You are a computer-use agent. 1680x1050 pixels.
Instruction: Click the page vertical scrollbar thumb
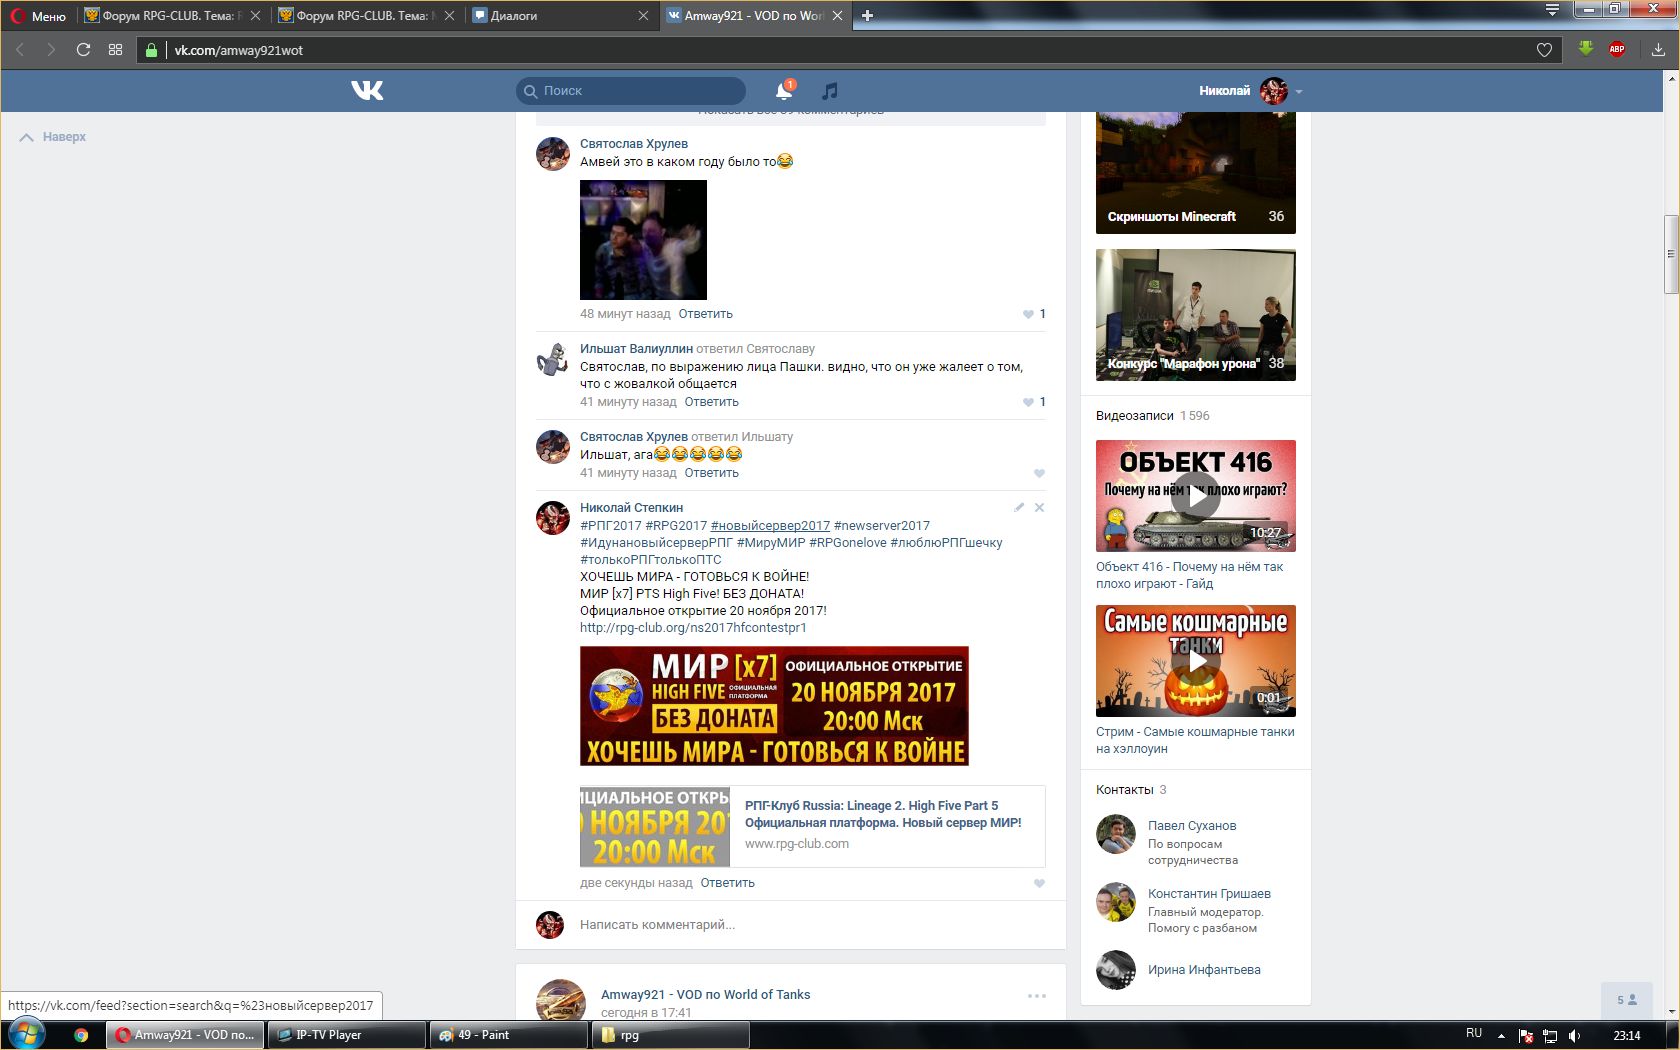click(x=1670, y=254)
